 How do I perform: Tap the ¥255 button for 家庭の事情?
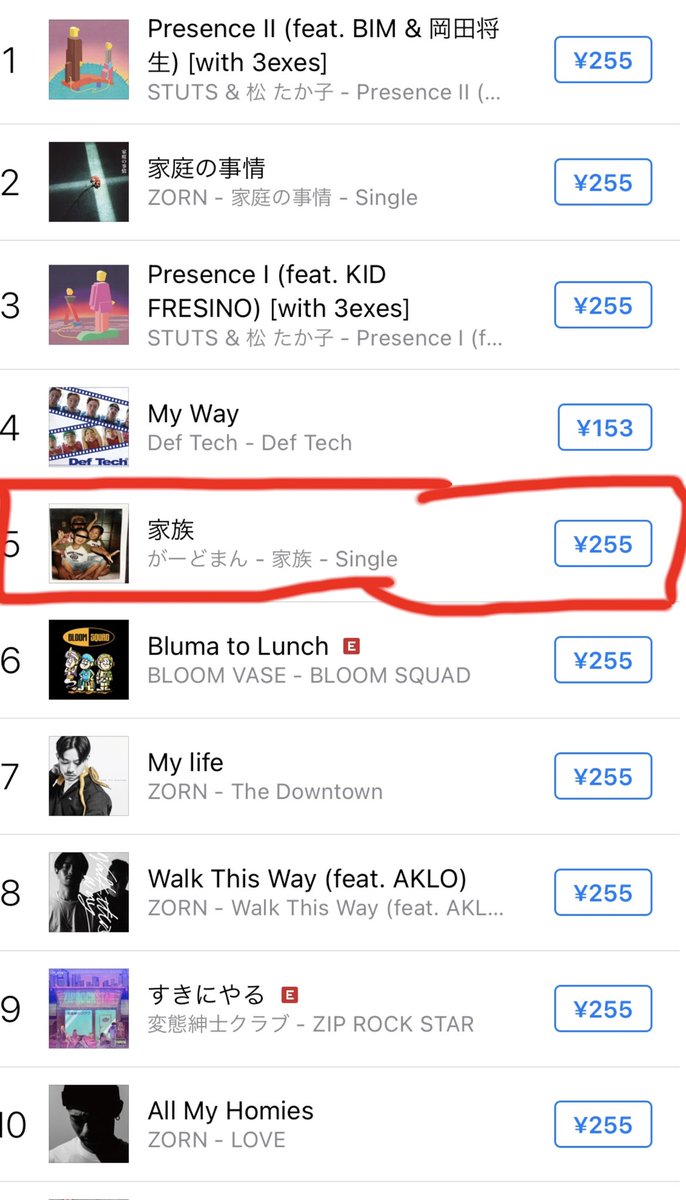point(603,182)
